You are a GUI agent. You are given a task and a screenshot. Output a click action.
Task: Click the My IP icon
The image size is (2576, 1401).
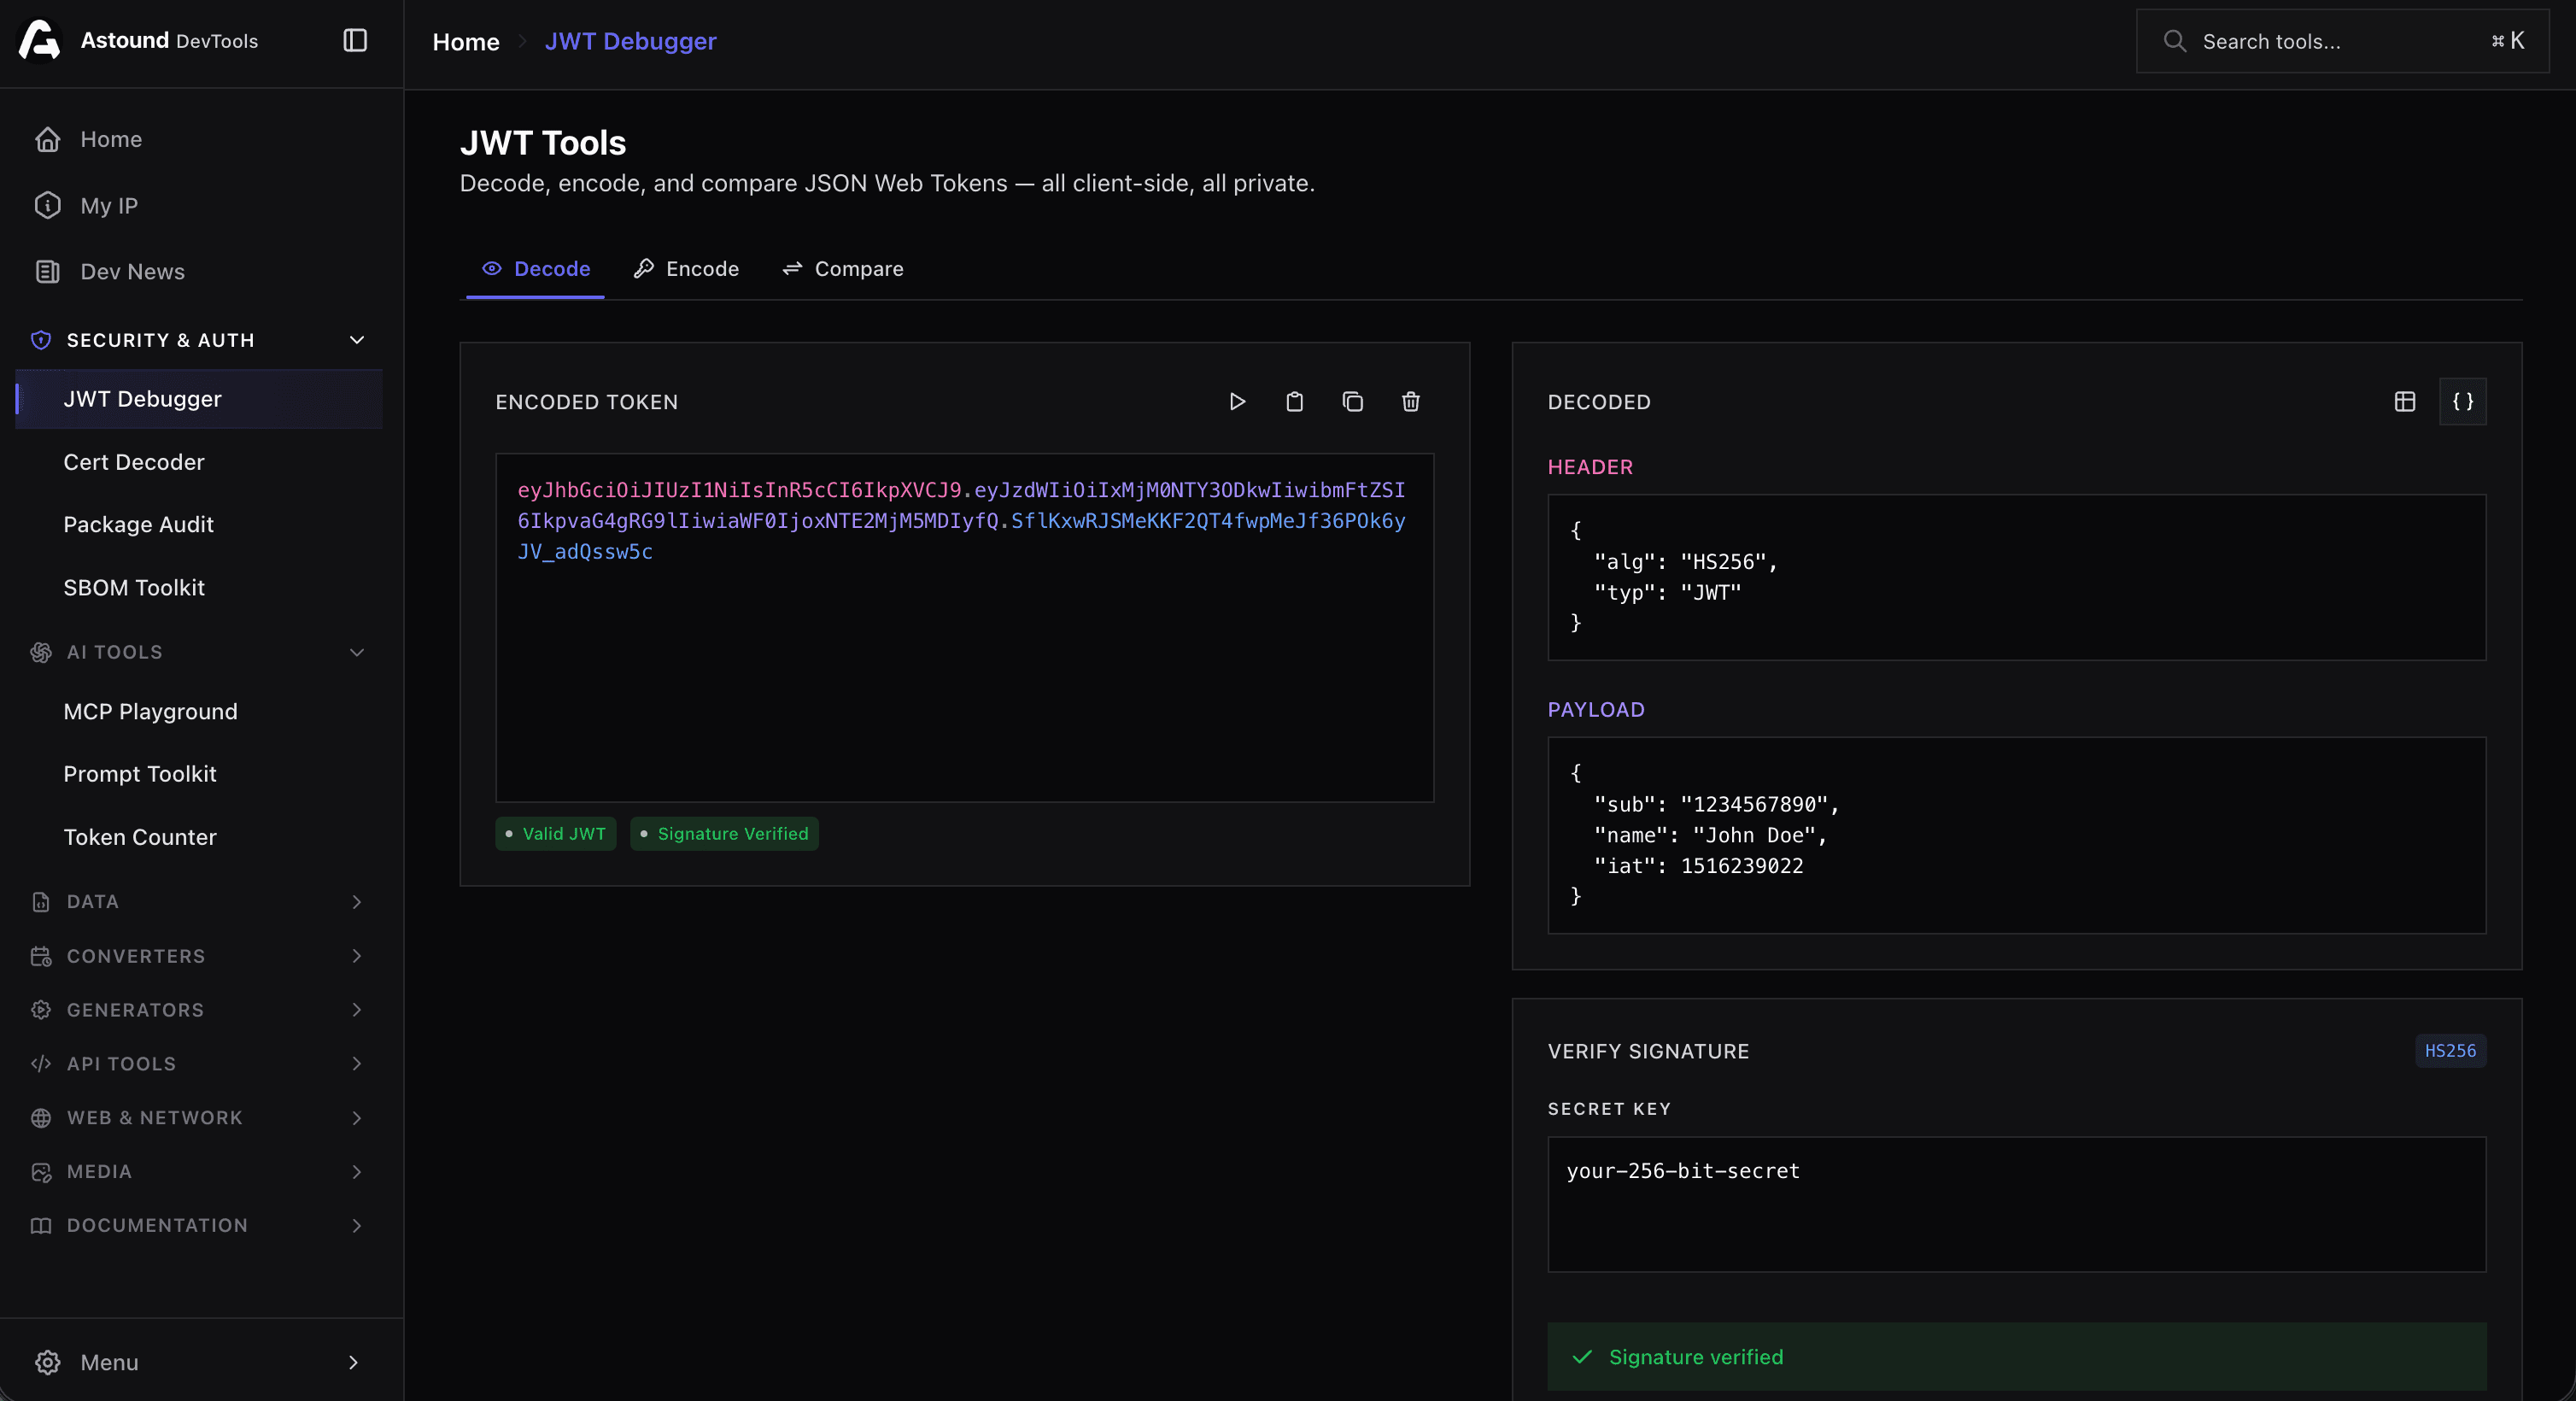(x=48, y=205)
